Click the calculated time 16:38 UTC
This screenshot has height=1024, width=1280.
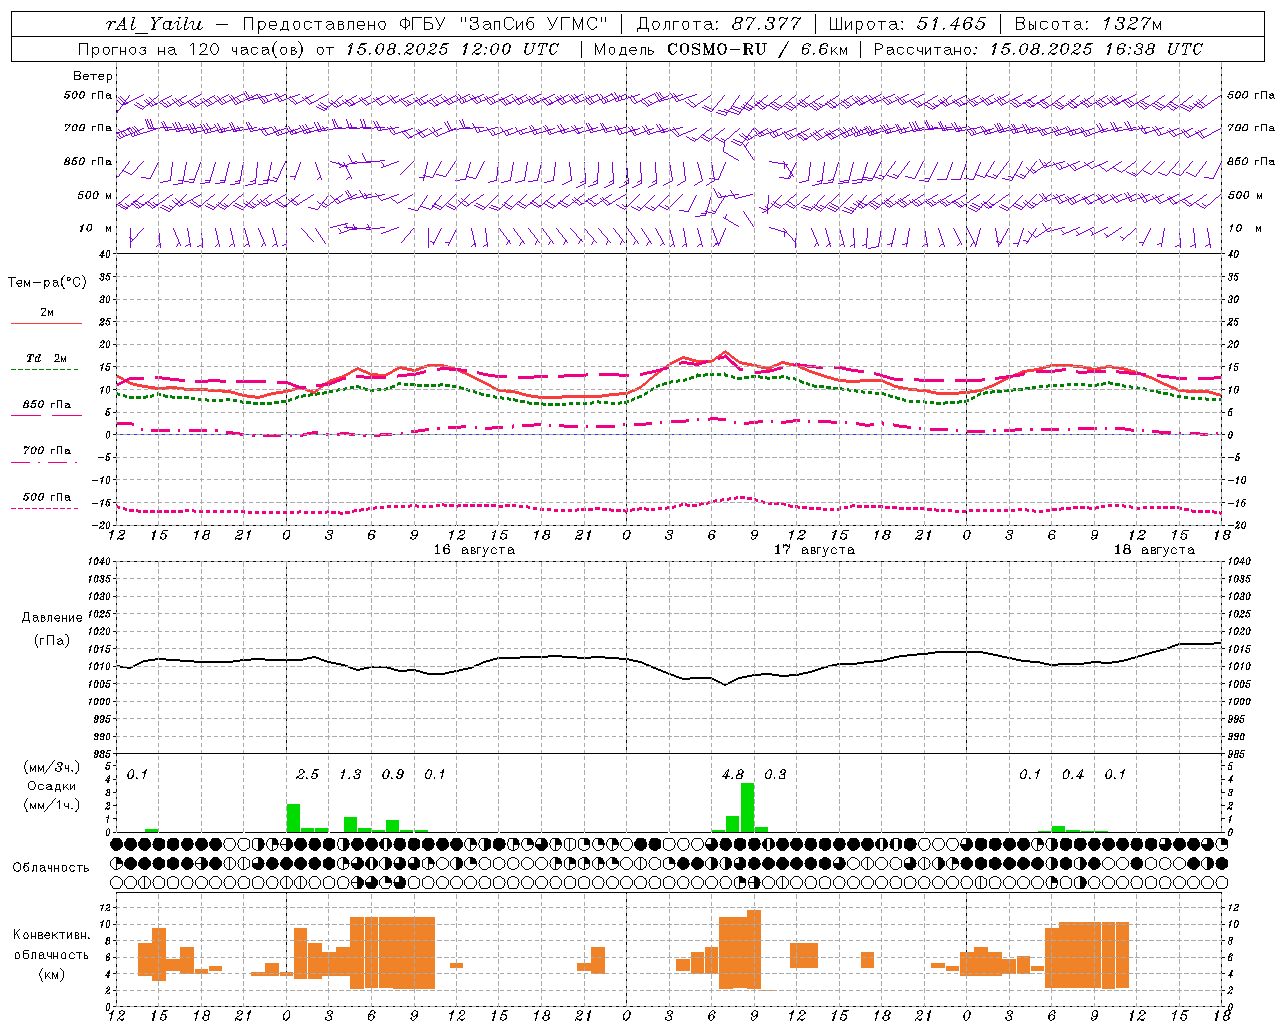tap(1153, 49)
